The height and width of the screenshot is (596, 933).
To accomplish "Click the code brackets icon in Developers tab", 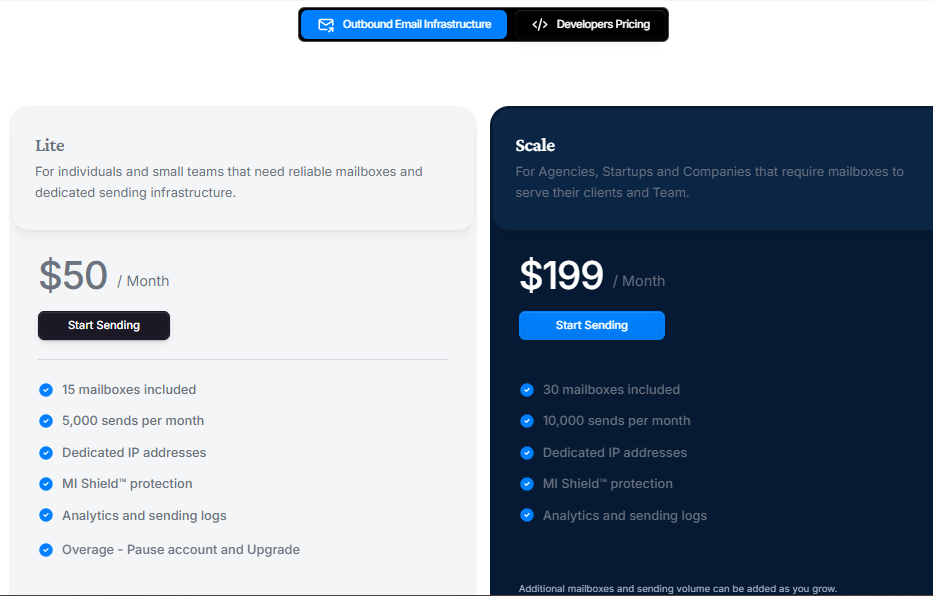I will (x=540, y=24).
